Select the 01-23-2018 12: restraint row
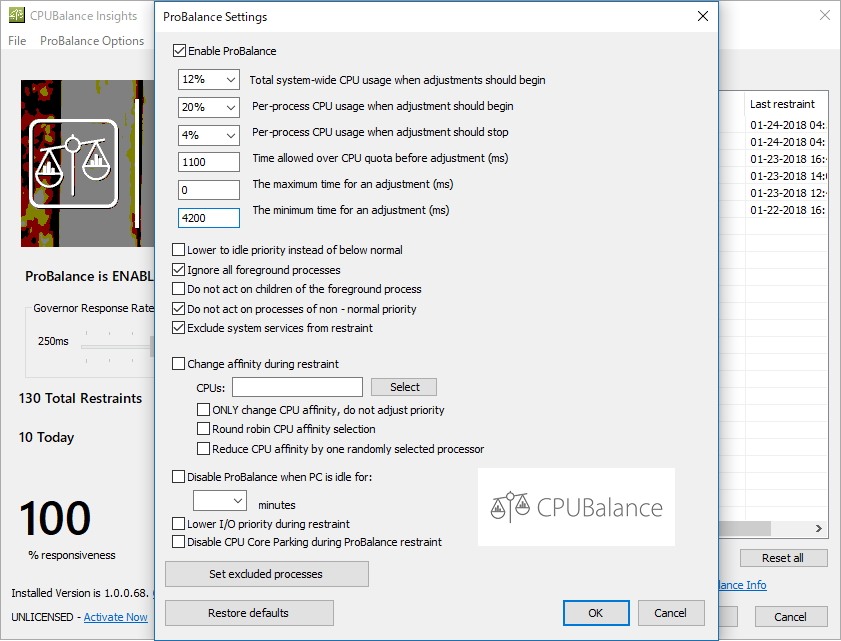Image resolution: width=841 pixels, height=641 pixels. (774, 193)
